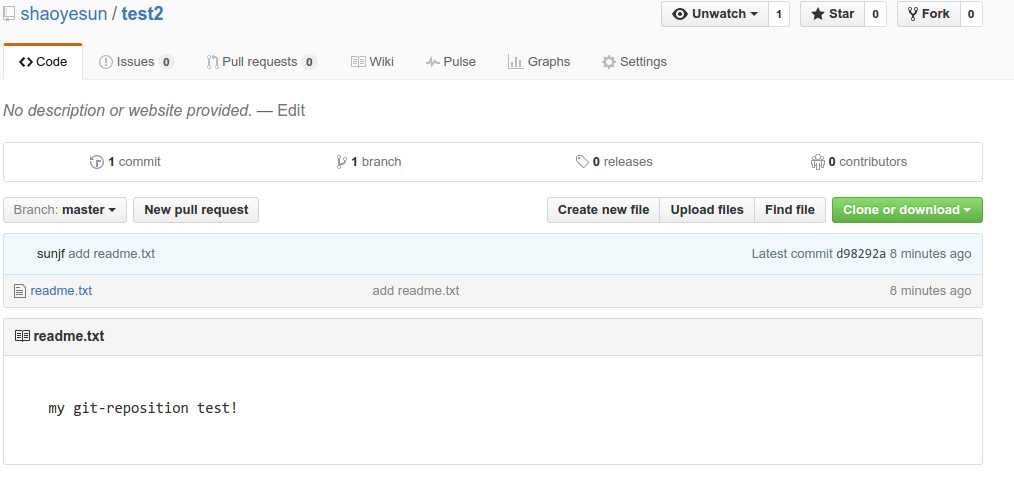The width and height of the screenshot is (1014, 483).
Task: Click the Pull requests count badge
Action: 309,62
